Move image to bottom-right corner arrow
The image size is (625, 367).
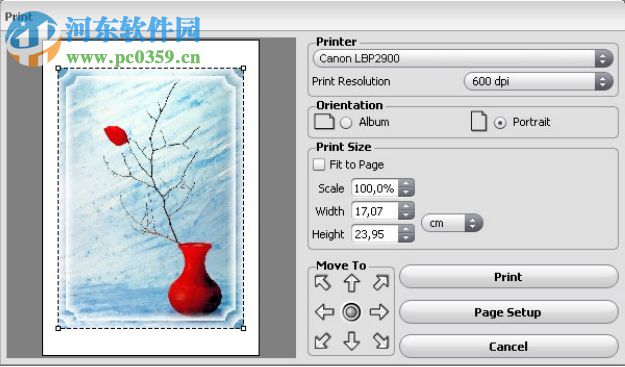coord(381,341)
